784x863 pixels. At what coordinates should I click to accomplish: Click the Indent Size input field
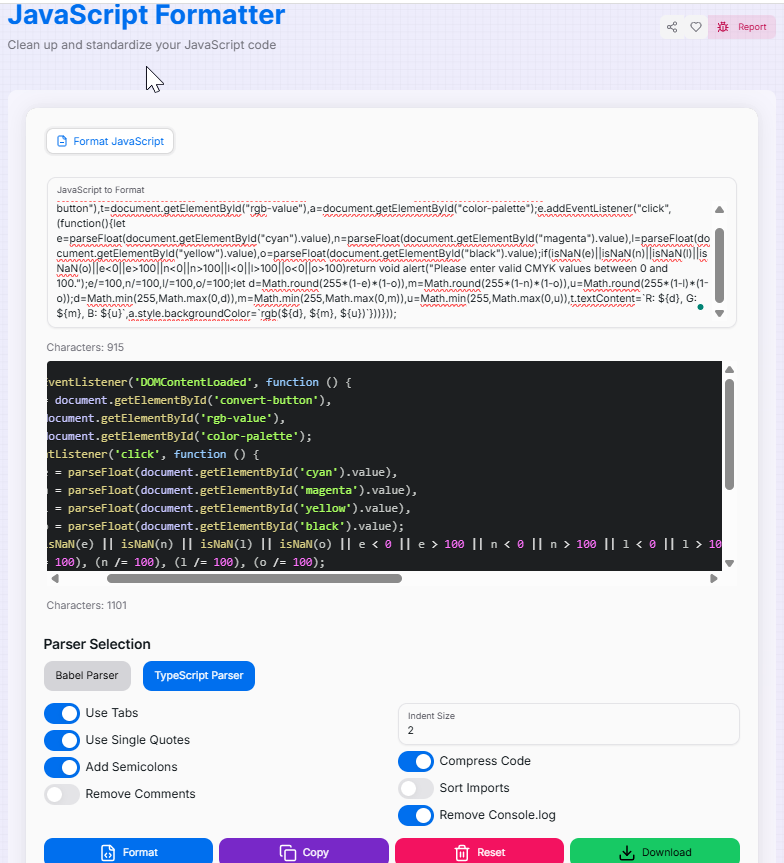tap(568, 731)
